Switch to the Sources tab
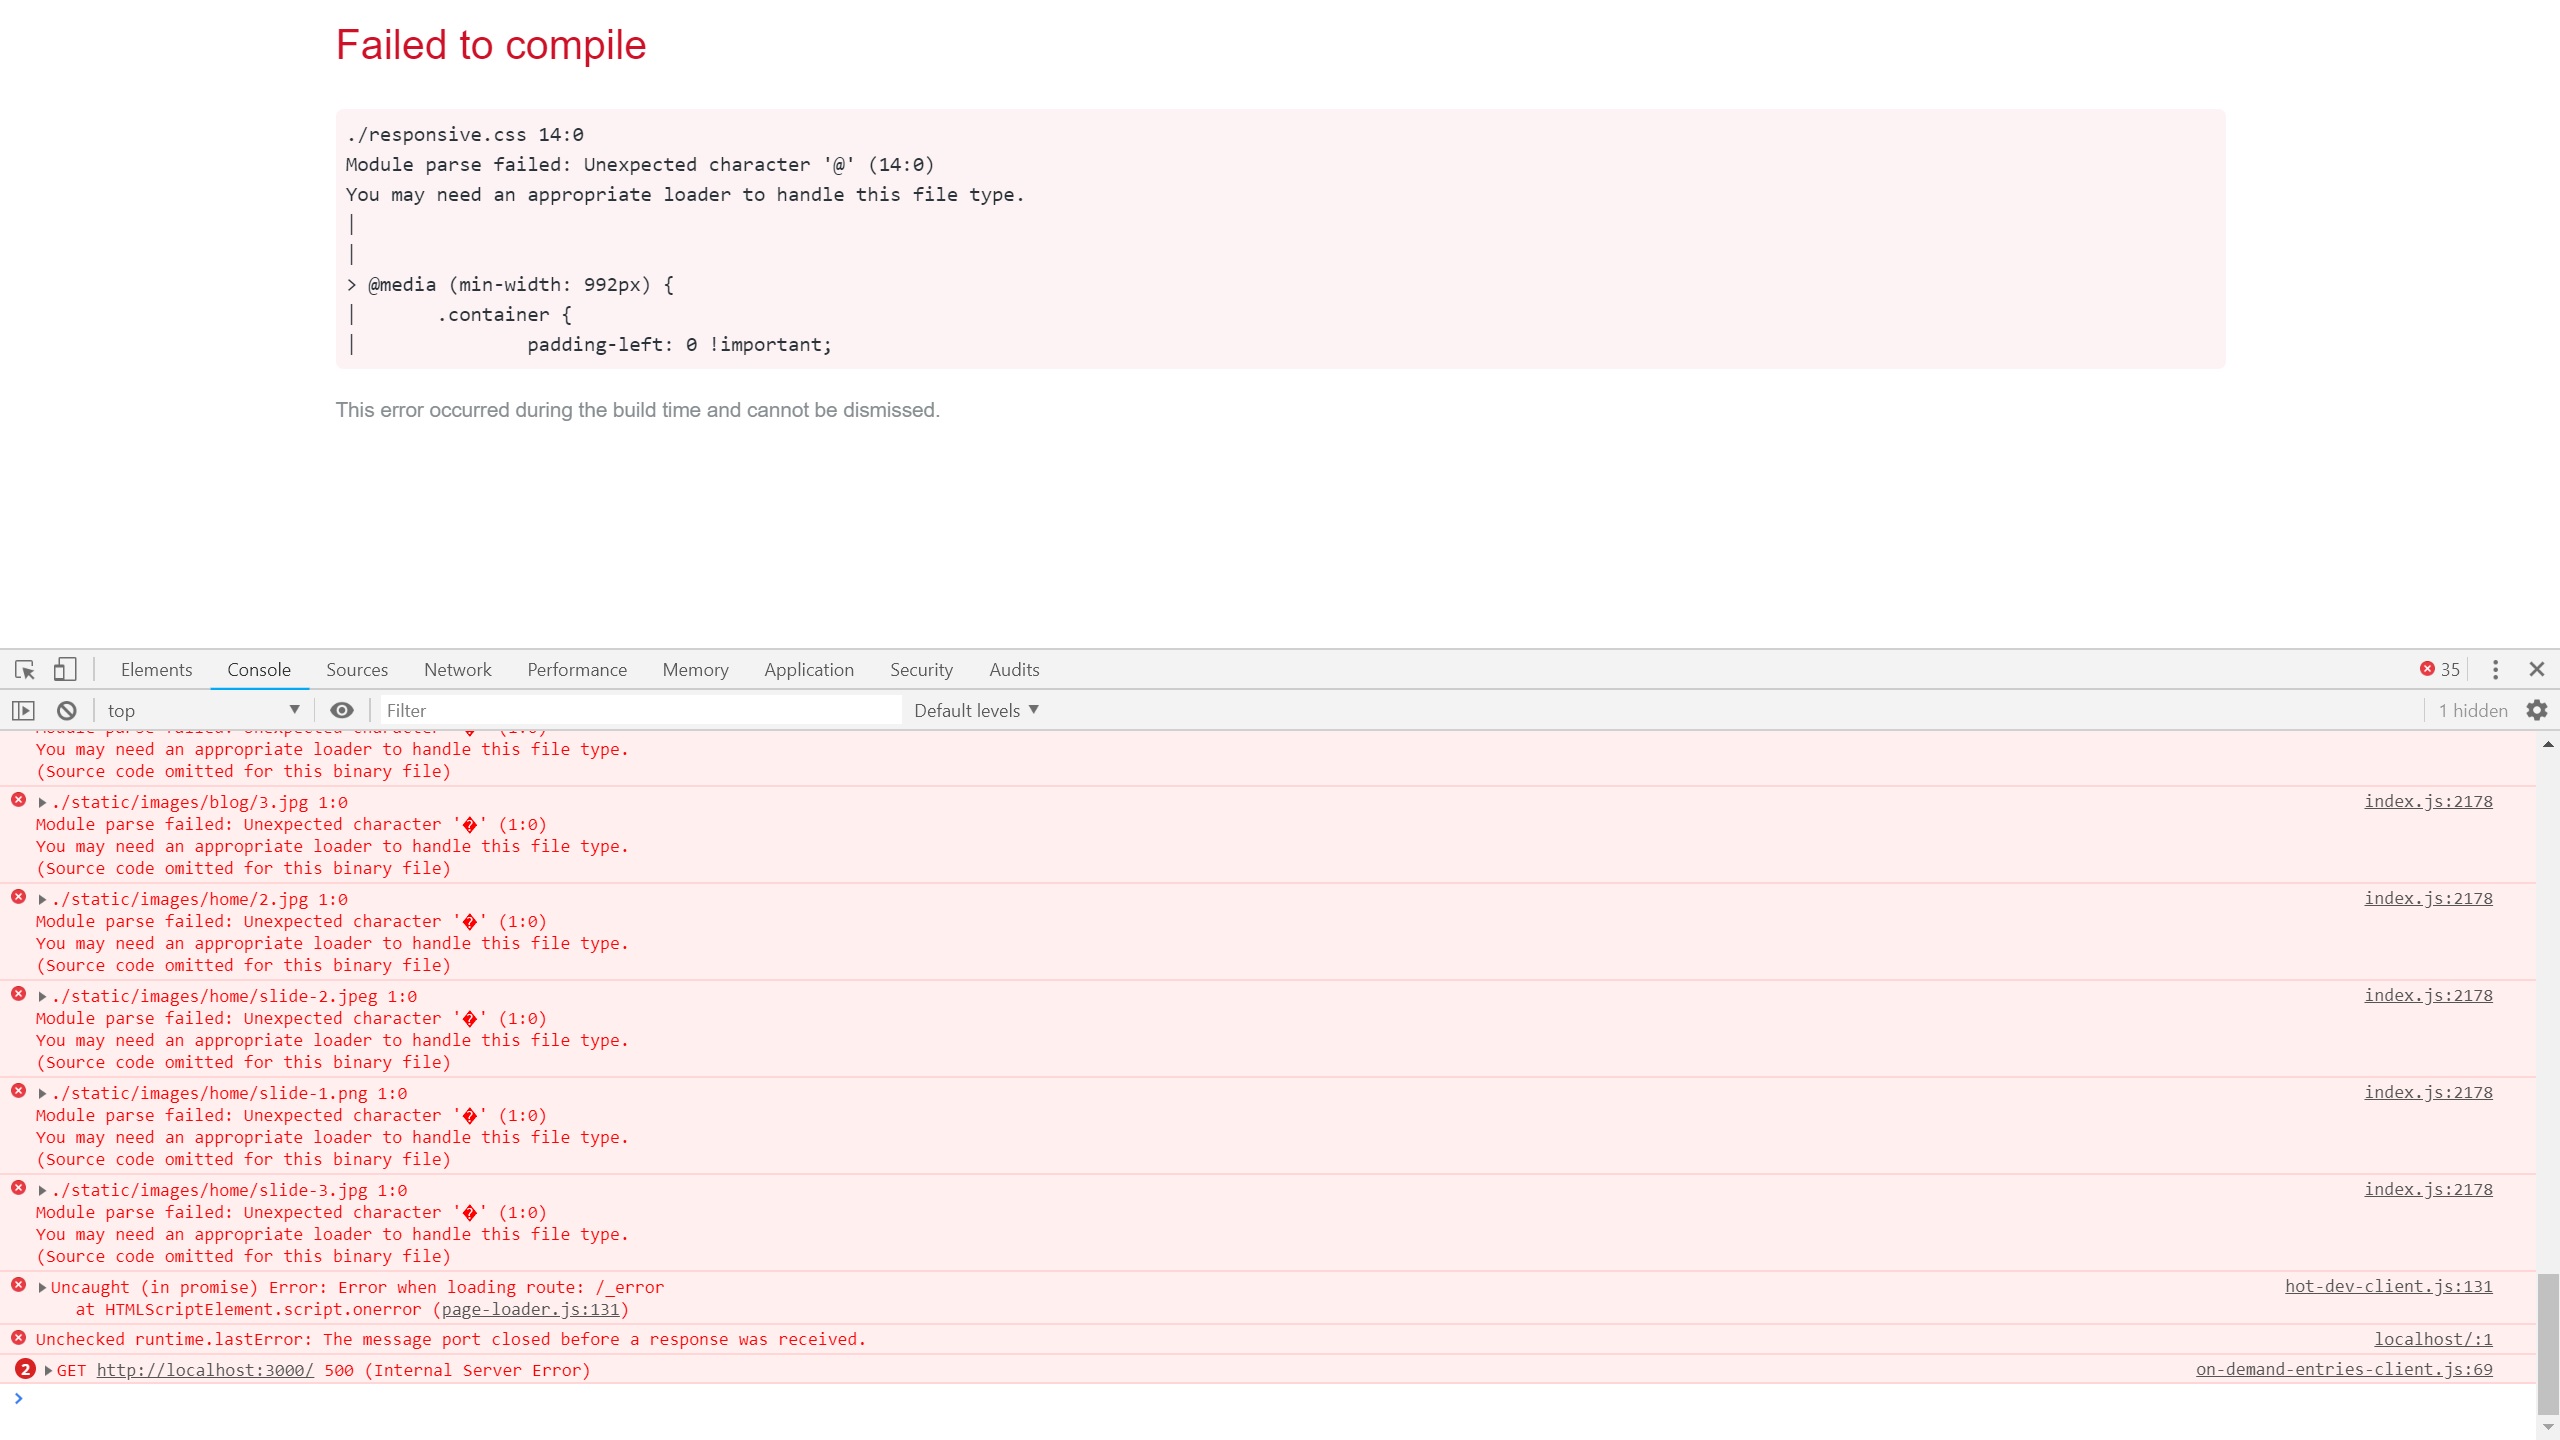The width and height of the screenshot is (2560, 1440). pos(356,669)
